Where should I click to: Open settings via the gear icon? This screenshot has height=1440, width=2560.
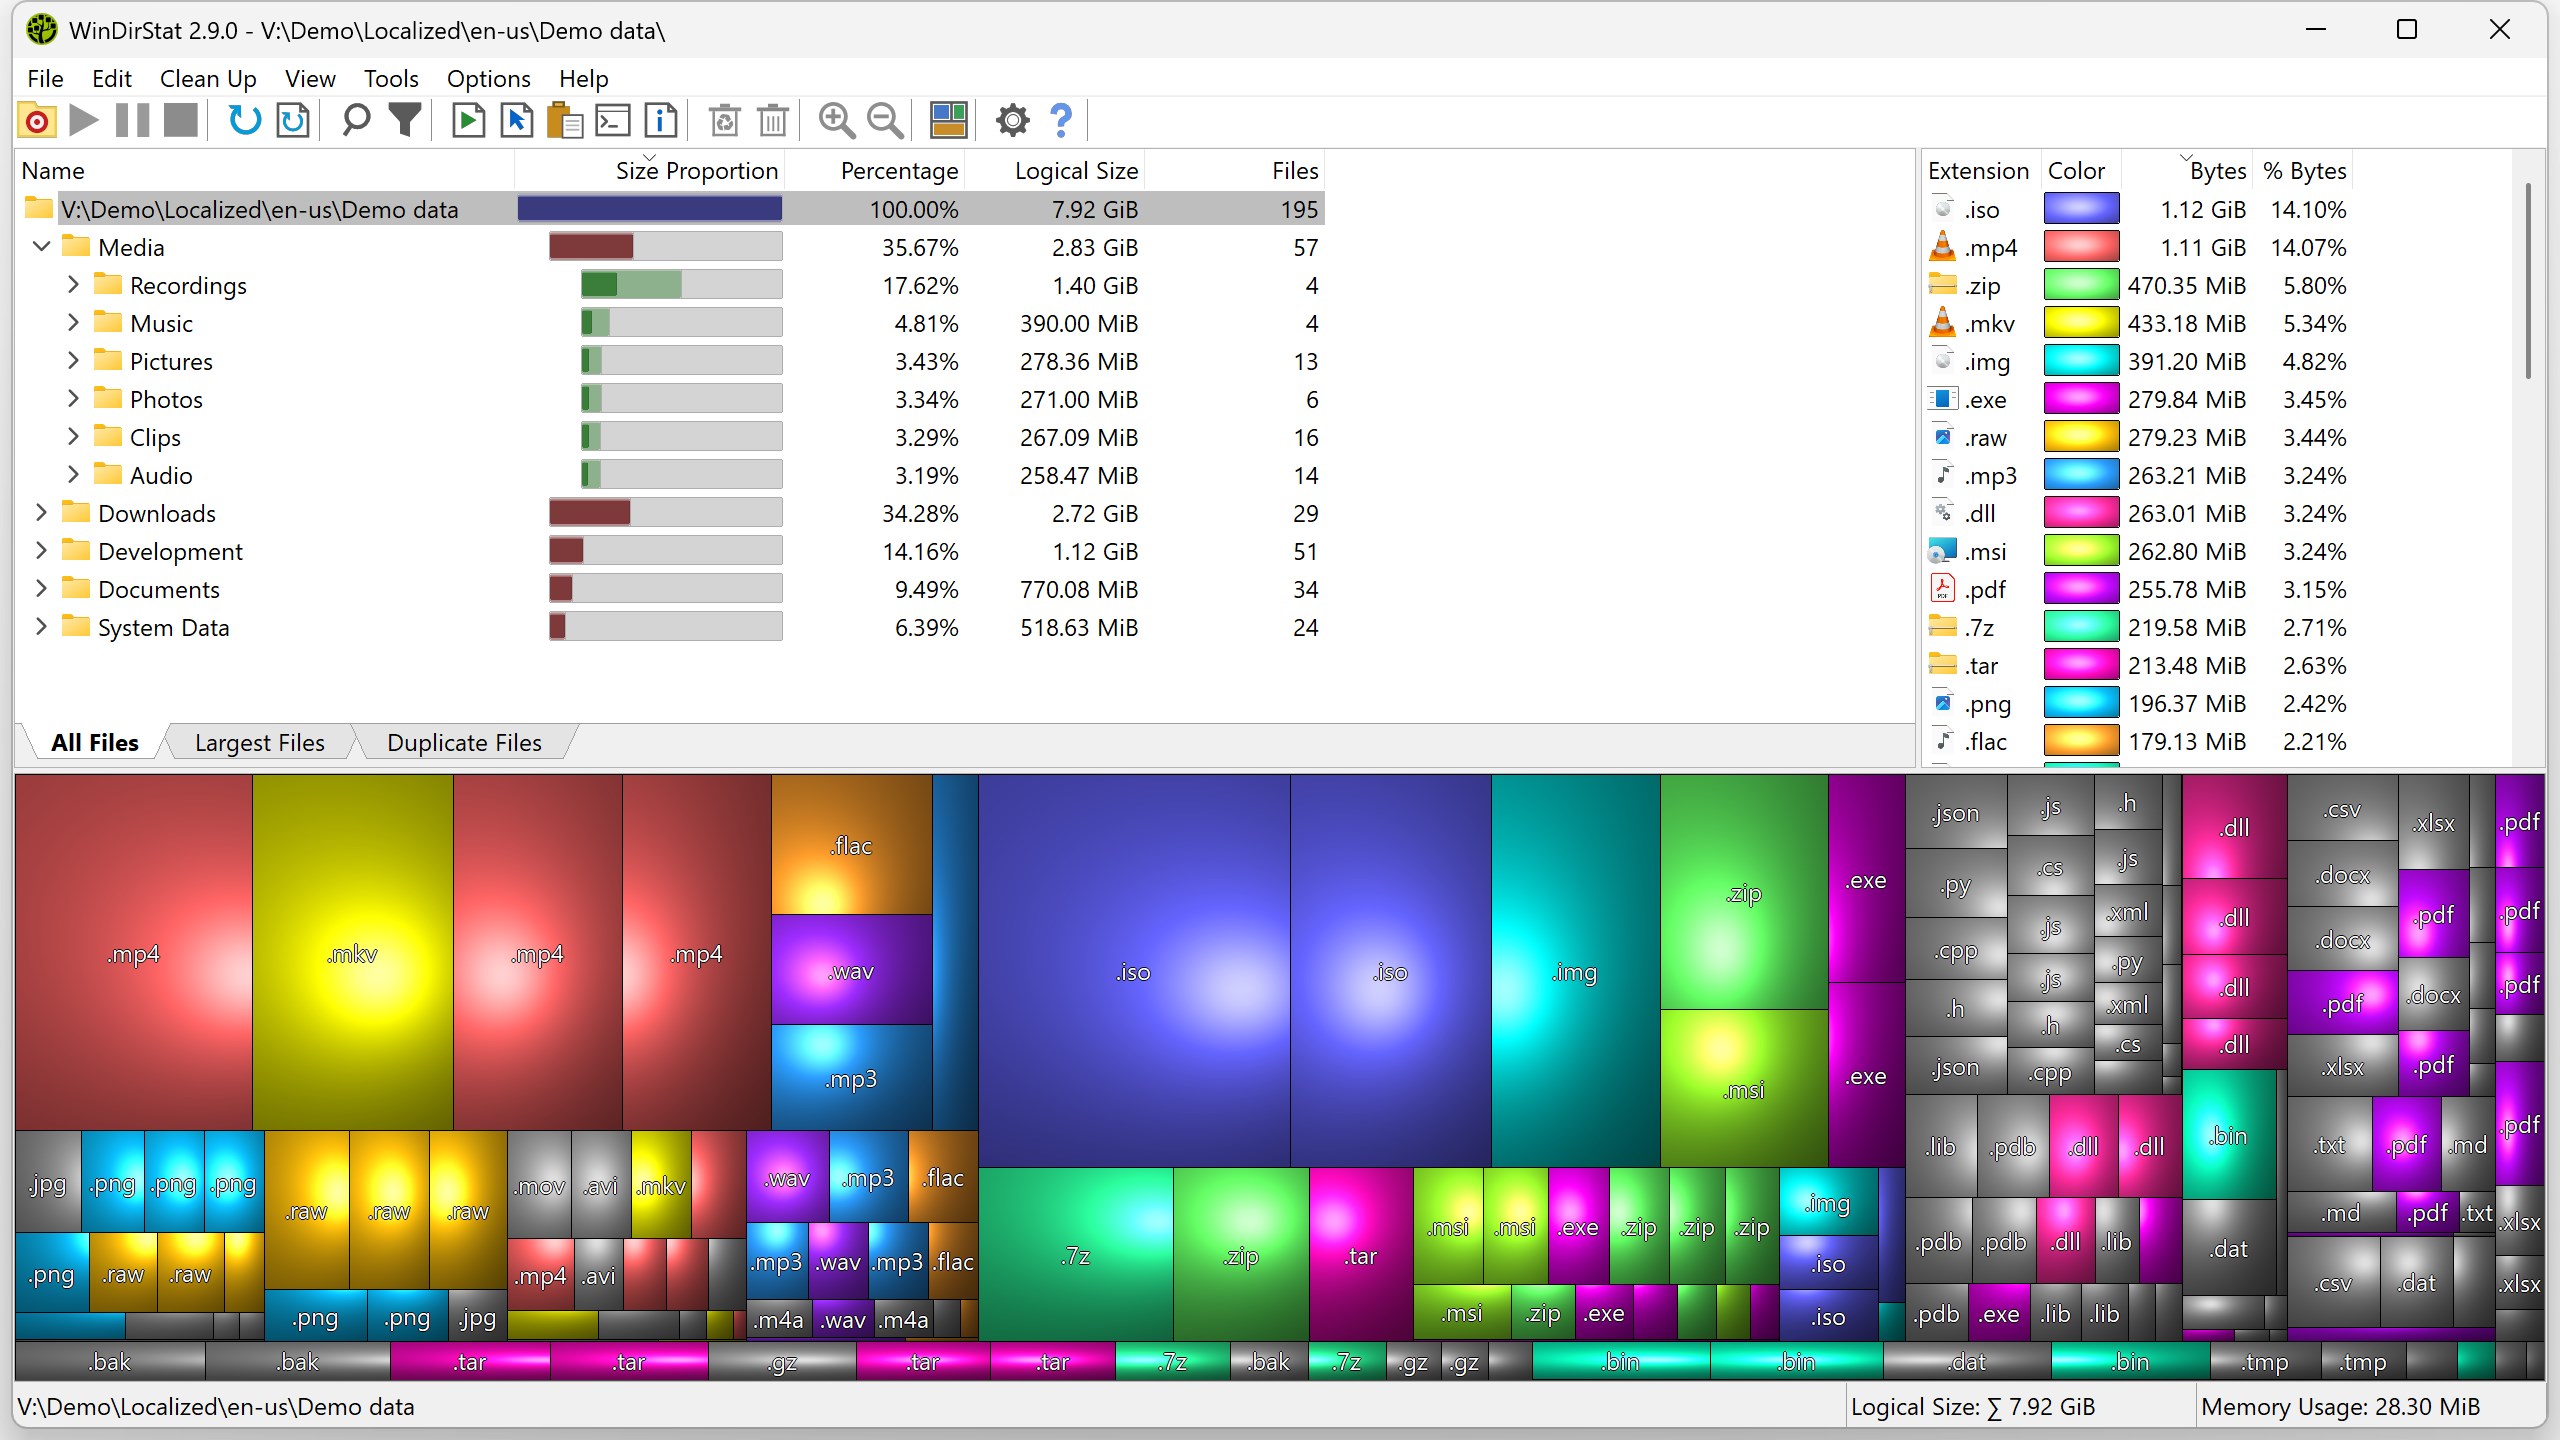(1012, 121)
